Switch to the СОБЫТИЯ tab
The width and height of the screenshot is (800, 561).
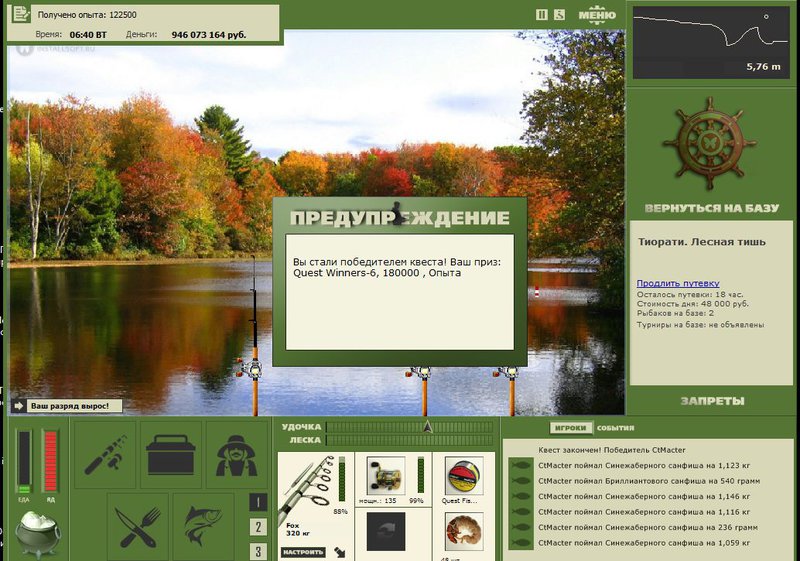[615, 428]
